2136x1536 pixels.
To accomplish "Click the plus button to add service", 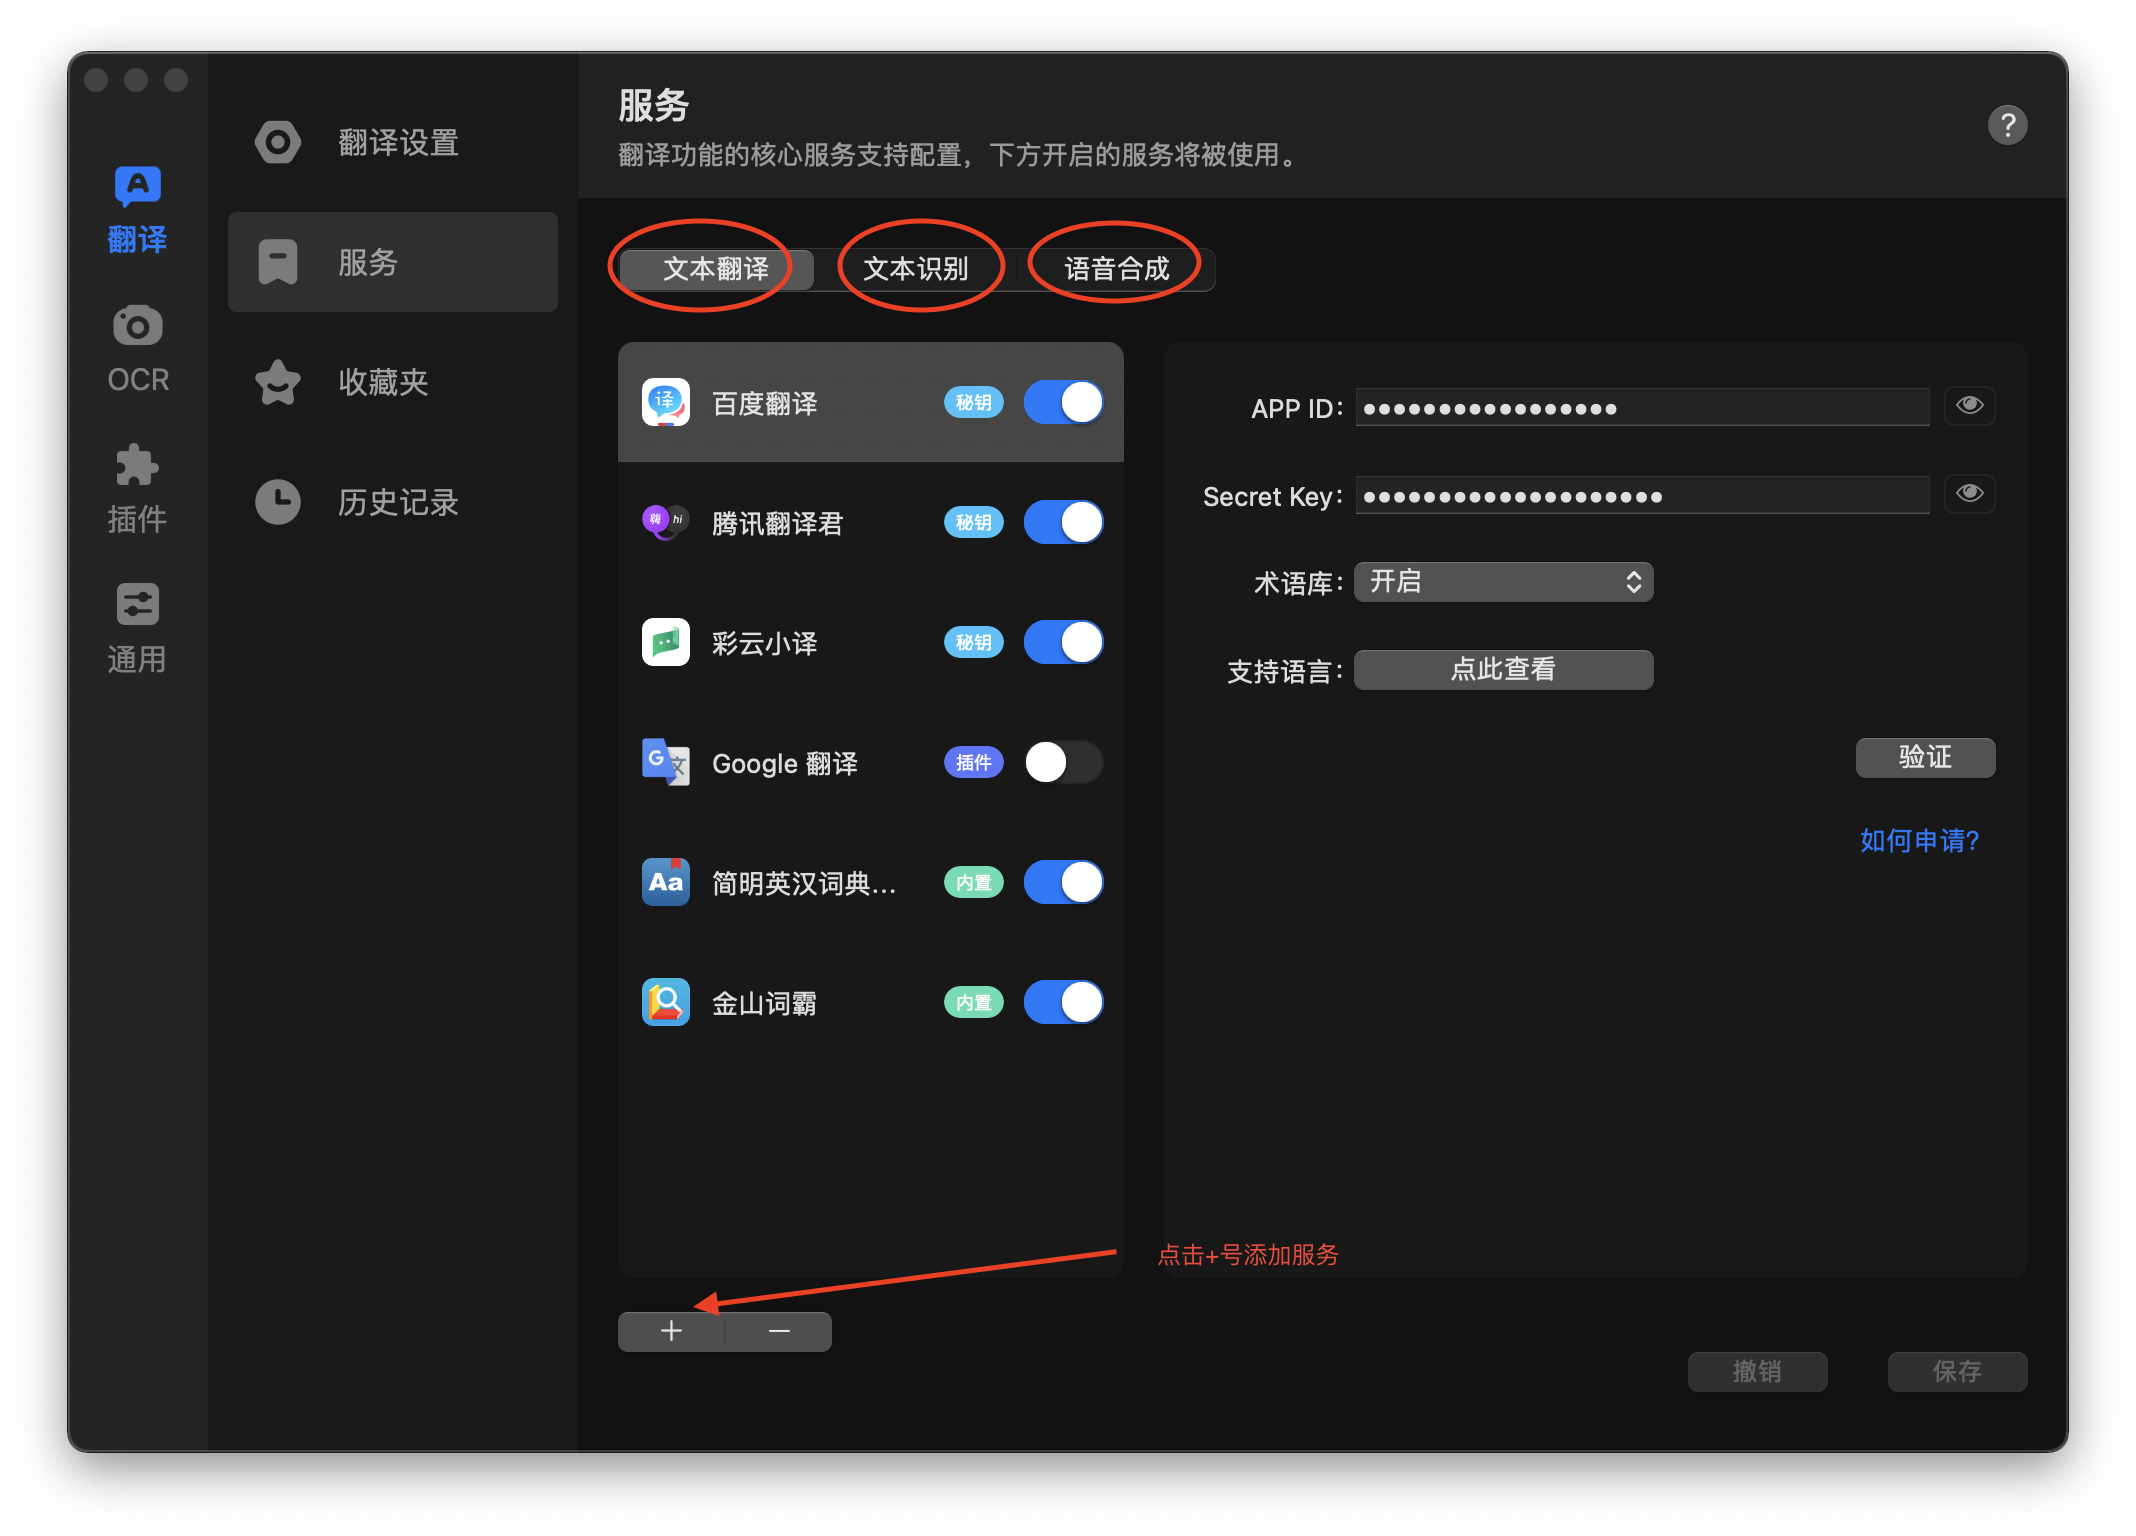I will (671, 1331).
